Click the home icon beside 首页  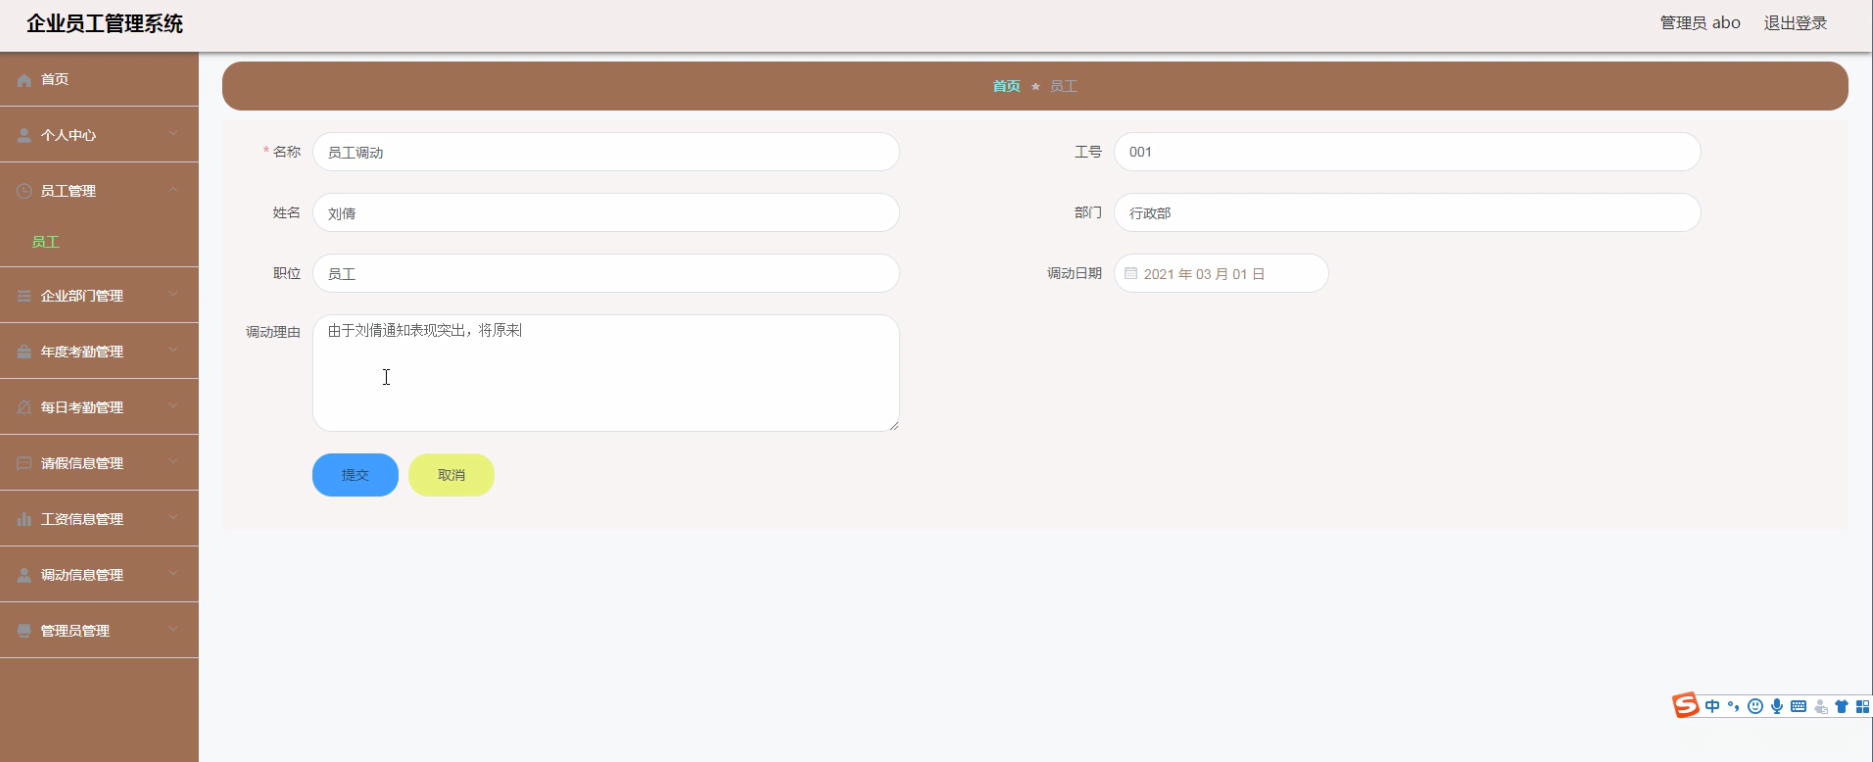(x=24, y=80)
